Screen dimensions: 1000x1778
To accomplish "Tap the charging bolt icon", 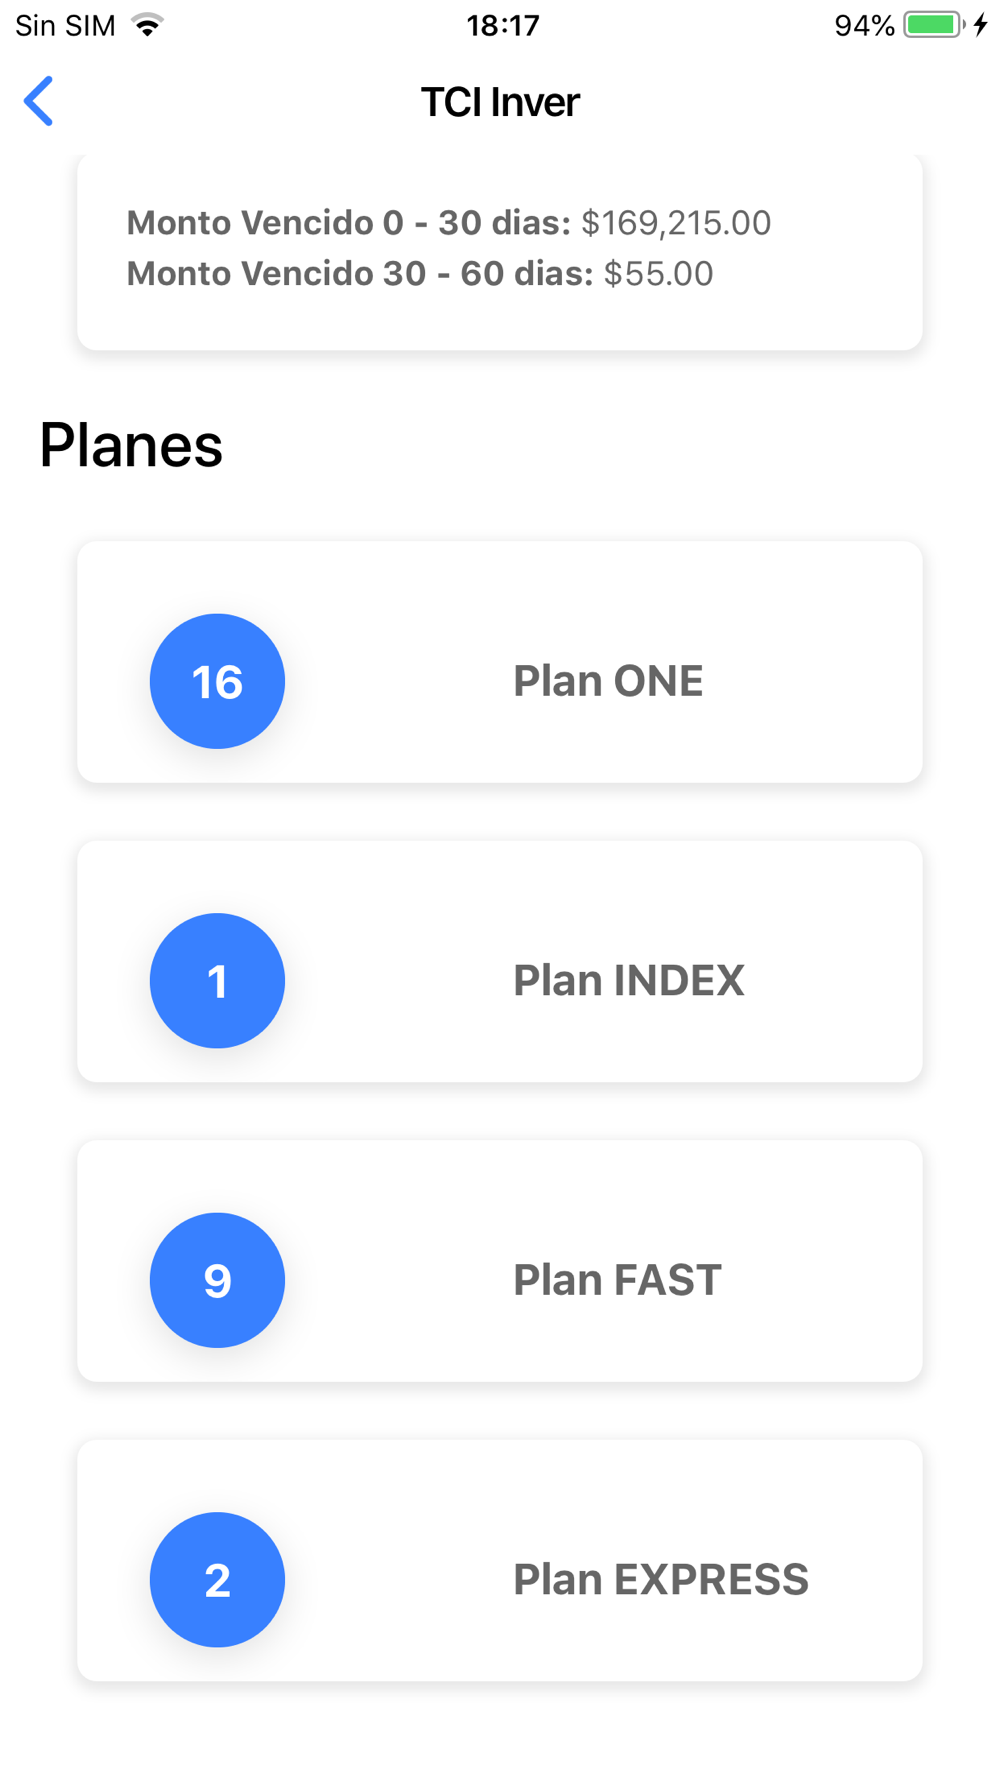I will click(x=981, y=25).
